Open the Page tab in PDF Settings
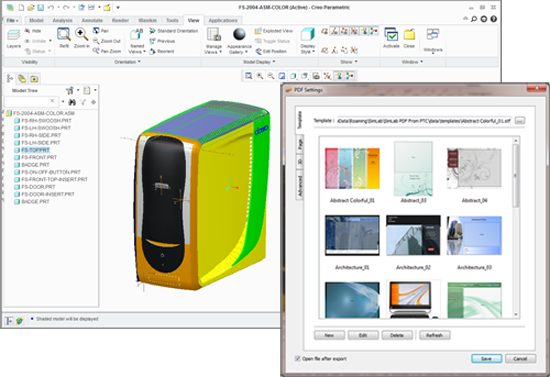 [300, 144]
